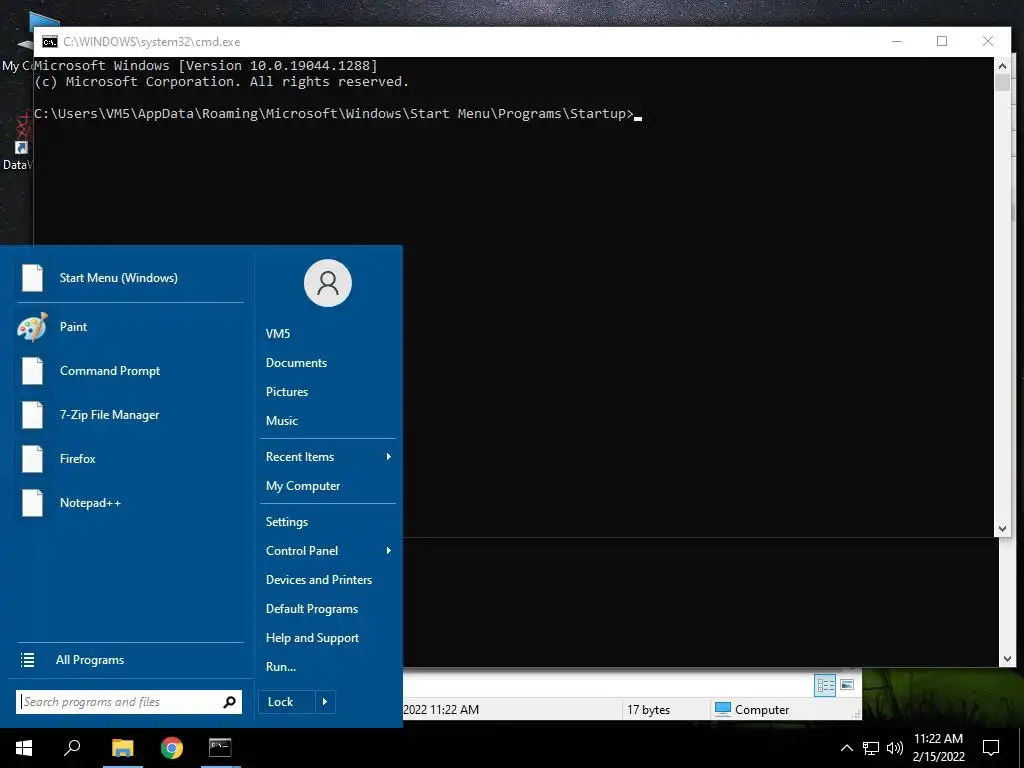Open the notification center icon
1024x768 pixels.
coord(991,748)
